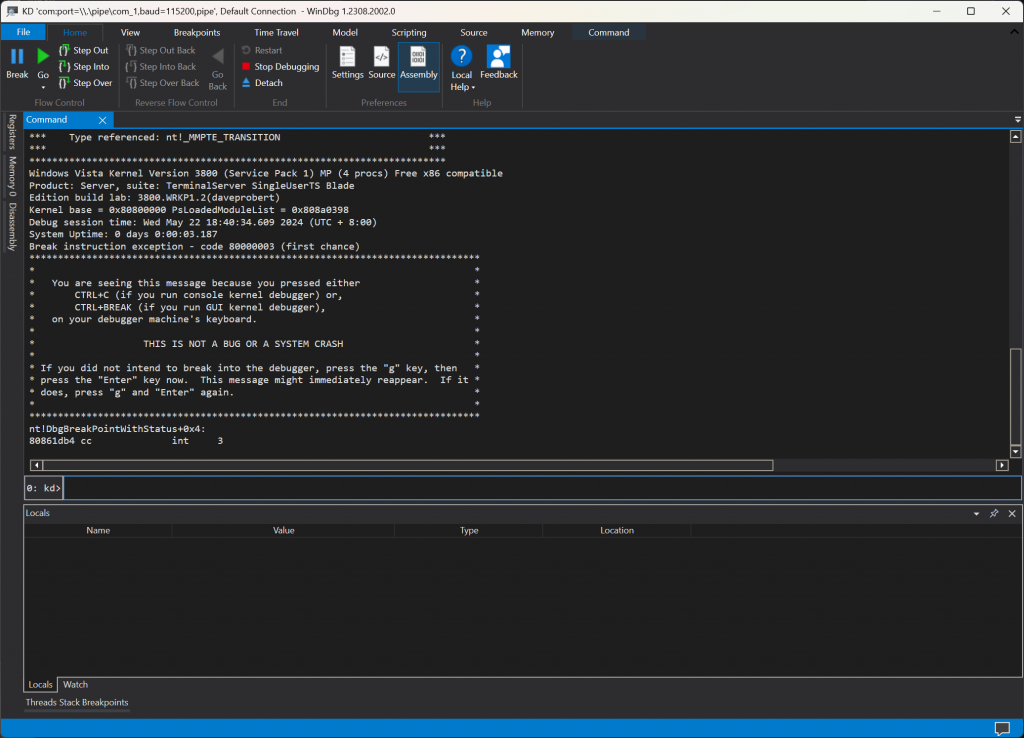
Task: Click the command output scroll up arrow
Action: (x=1015, y=136)
